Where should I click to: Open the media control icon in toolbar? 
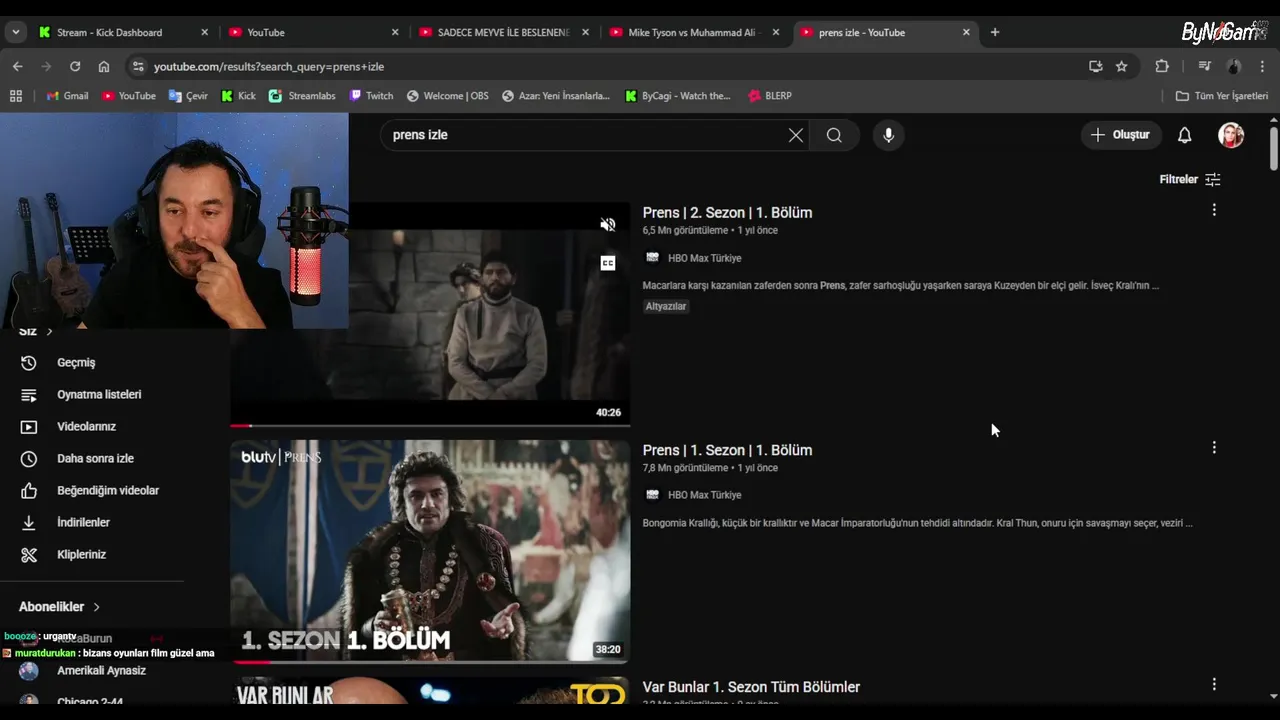[1204, 67]
